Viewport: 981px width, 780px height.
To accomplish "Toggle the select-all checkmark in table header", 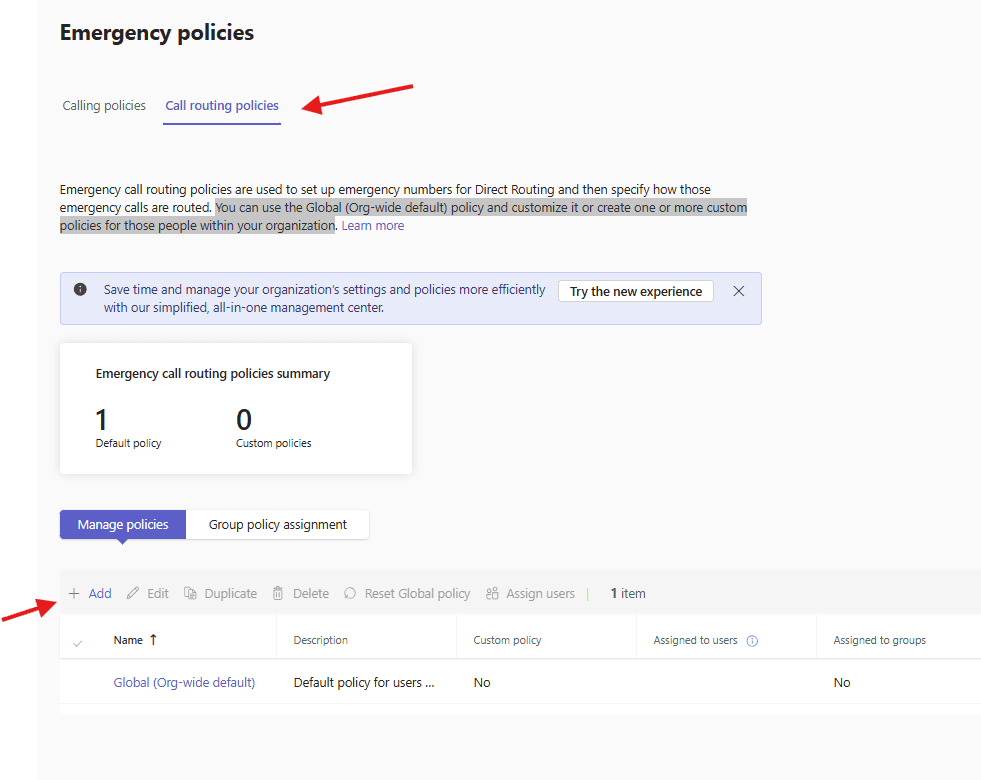I will [78, 642].
